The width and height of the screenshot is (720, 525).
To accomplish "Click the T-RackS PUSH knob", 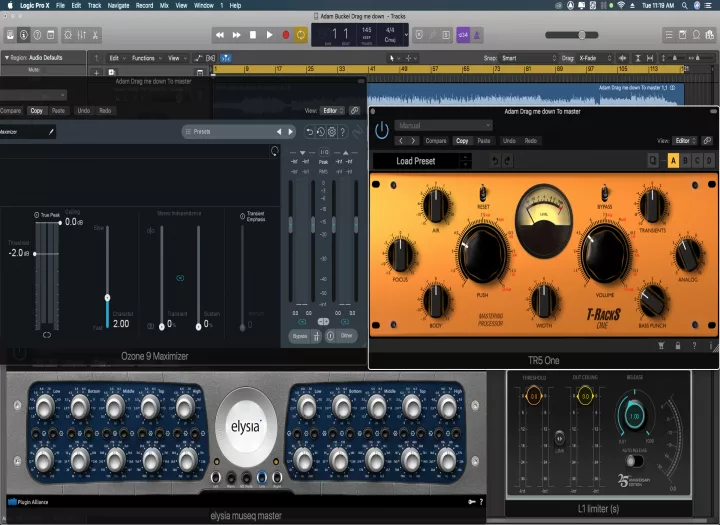I will (483, 253).
